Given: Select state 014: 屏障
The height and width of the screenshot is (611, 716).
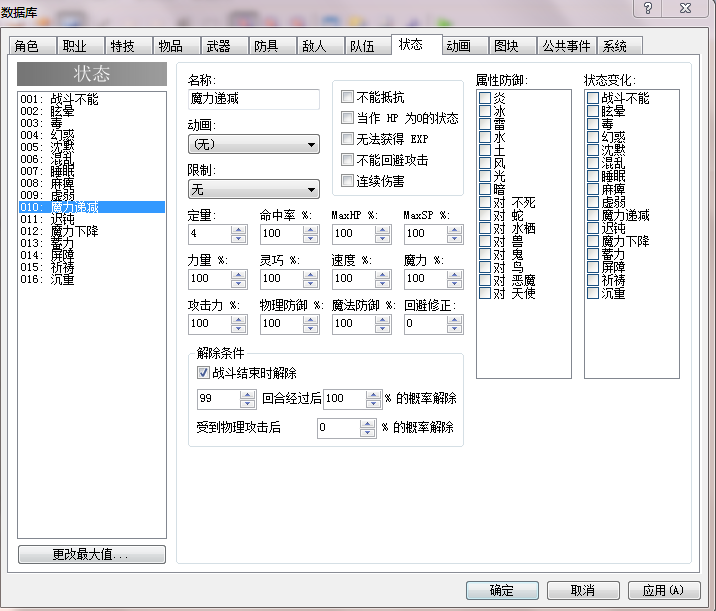Looking at the screenshot, I should click(x=92, y=255).
